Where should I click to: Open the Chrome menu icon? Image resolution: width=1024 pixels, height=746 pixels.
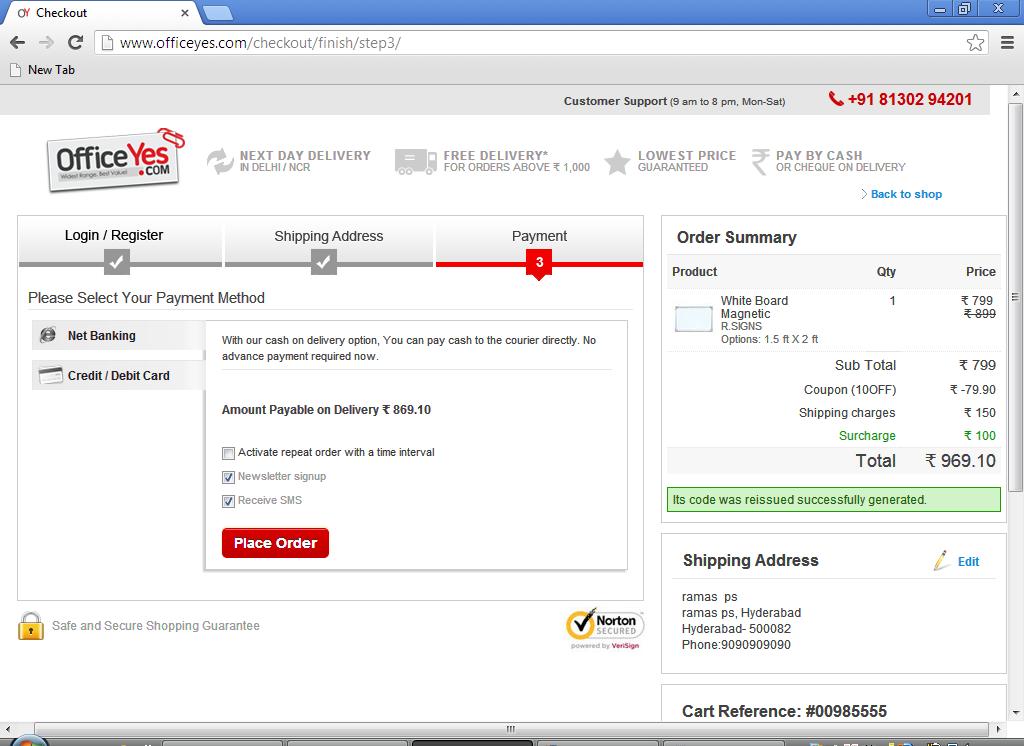[1007, 42]
